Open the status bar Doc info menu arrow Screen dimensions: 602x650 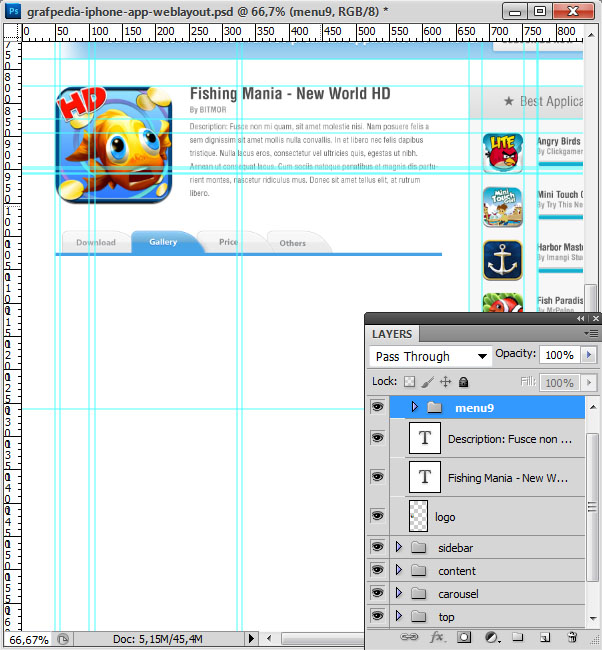coord(251,639)
